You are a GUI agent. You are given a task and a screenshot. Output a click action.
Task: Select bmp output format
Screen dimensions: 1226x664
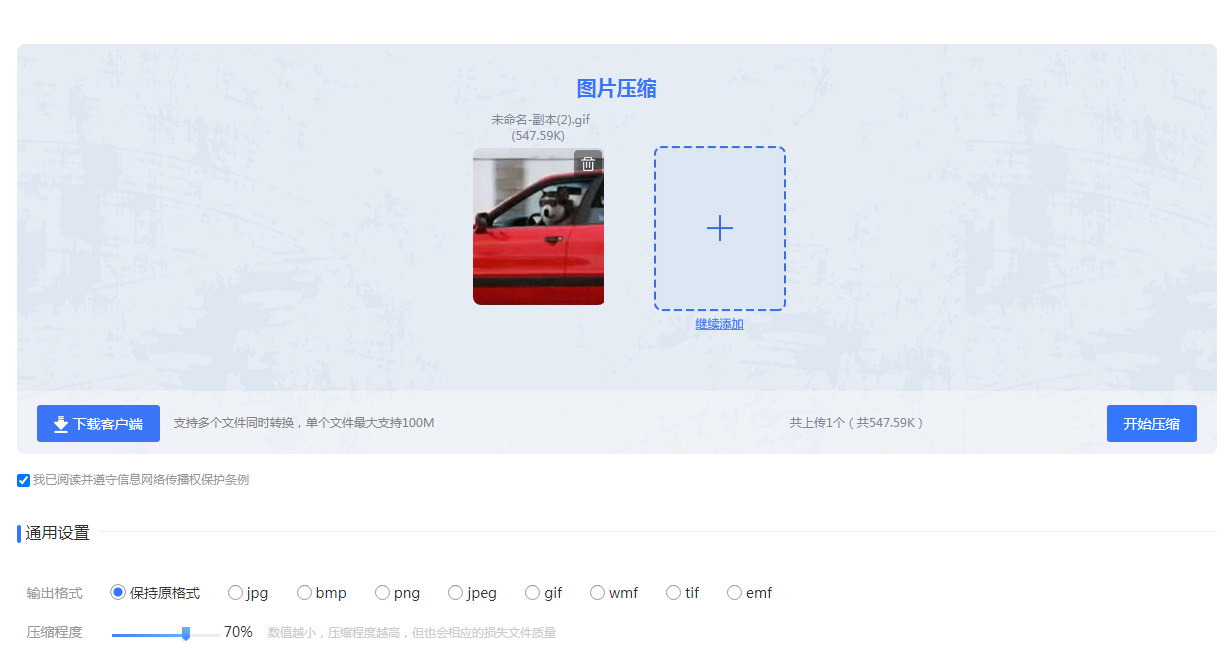305,593
